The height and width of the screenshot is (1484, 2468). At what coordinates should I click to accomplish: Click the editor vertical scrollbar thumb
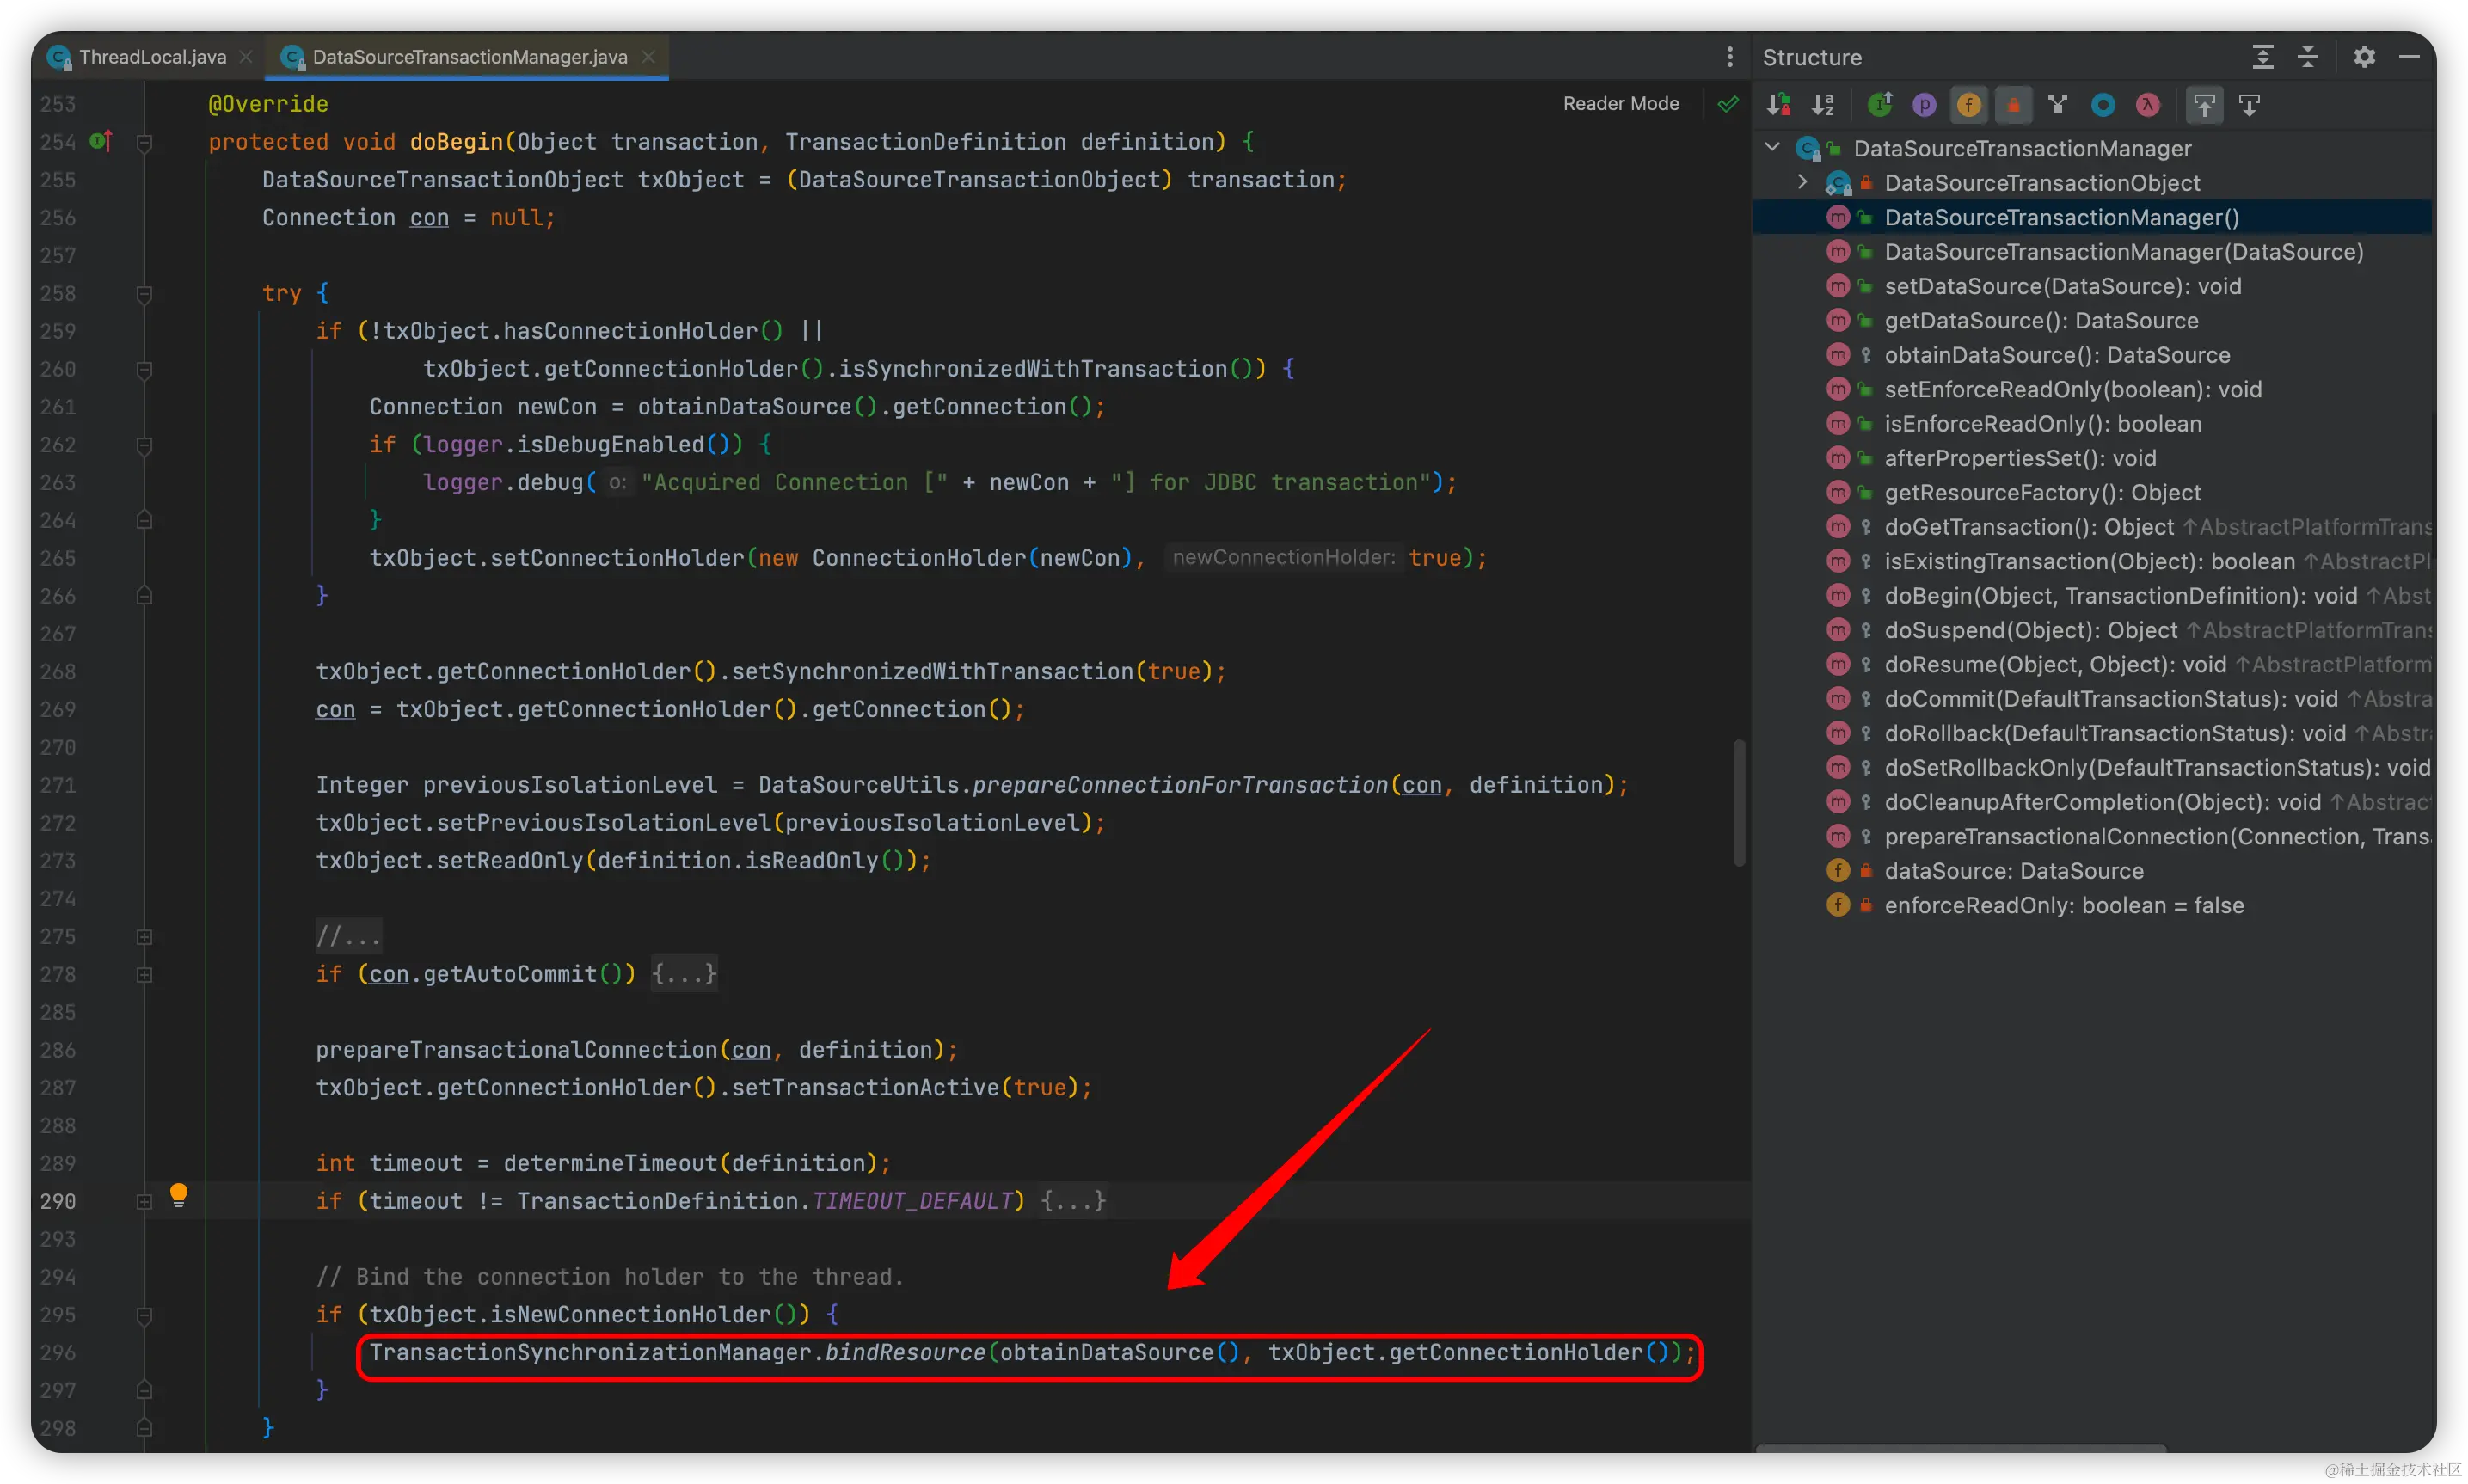(1739, 803)
